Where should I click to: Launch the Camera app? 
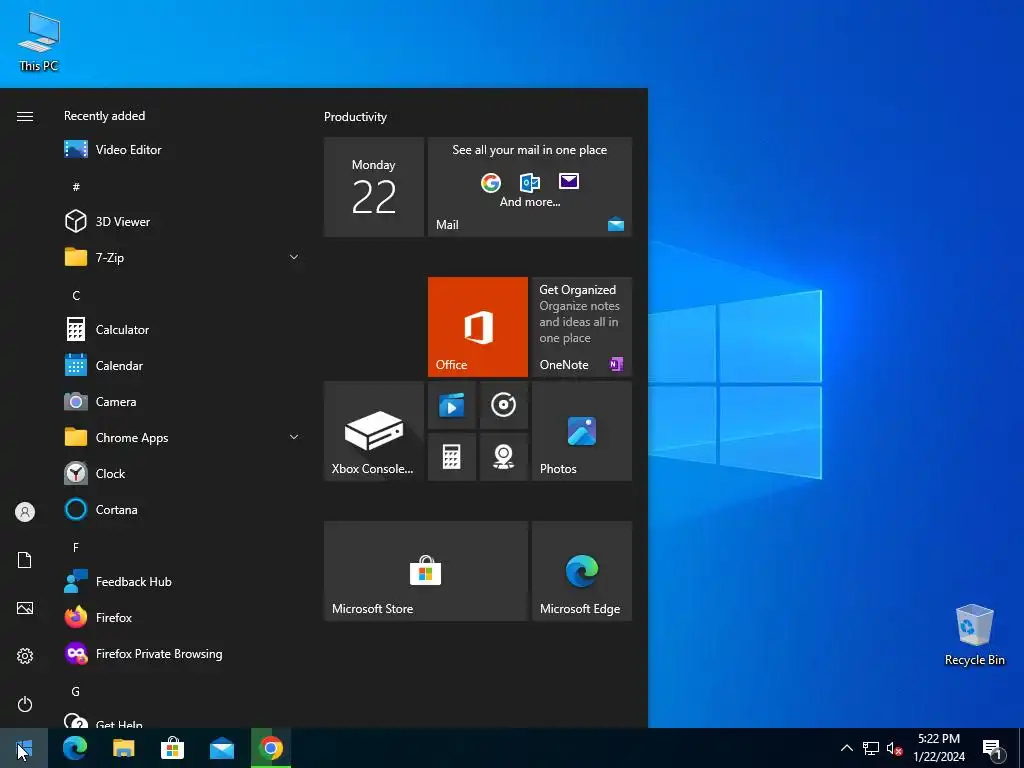181,402
